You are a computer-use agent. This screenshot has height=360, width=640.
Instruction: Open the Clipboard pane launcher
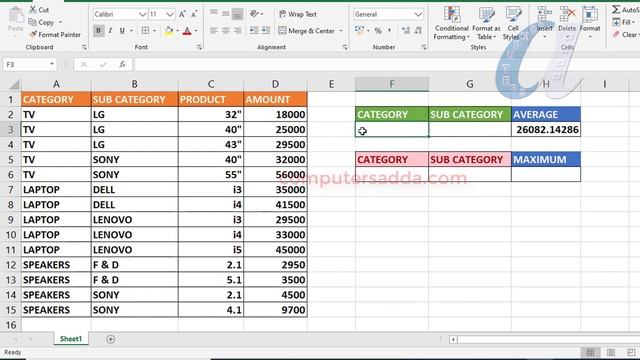(x=84, y=47)
